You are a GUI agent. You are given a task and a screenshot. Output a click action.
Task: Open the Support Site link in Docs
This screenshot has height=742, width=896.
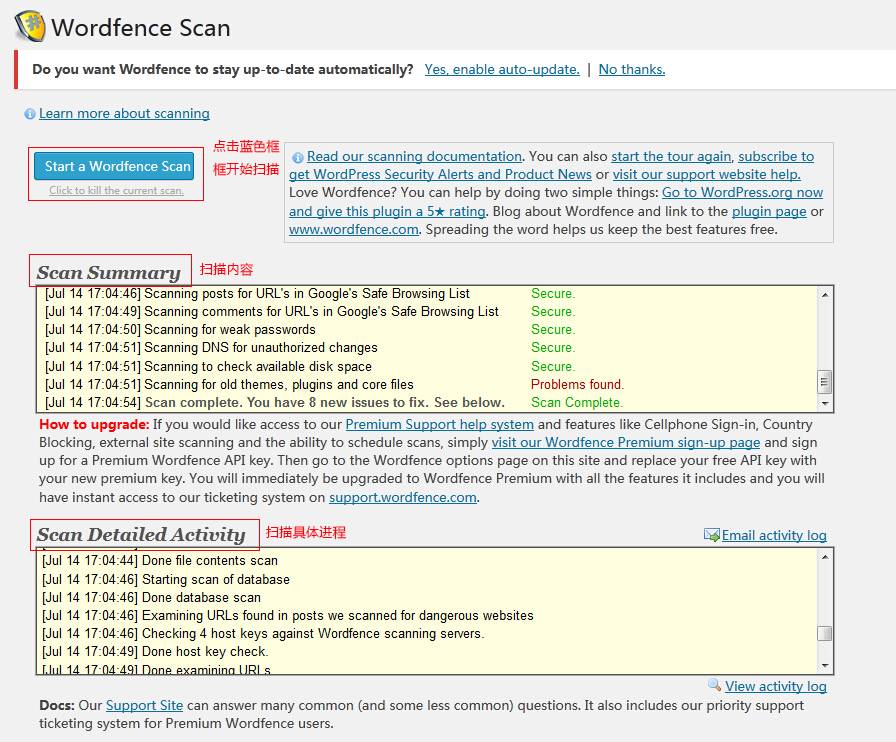click(144, 706)
